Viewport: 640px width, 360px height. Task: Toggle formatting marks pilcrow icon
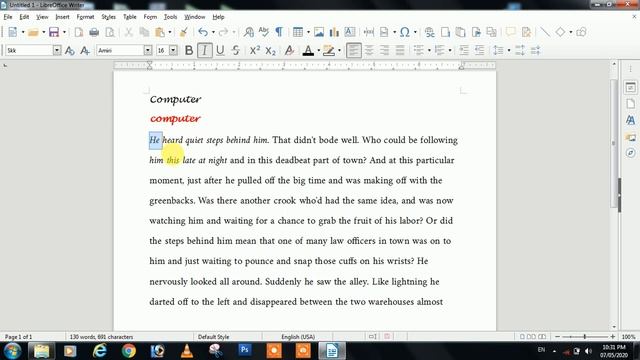point(279,32)
